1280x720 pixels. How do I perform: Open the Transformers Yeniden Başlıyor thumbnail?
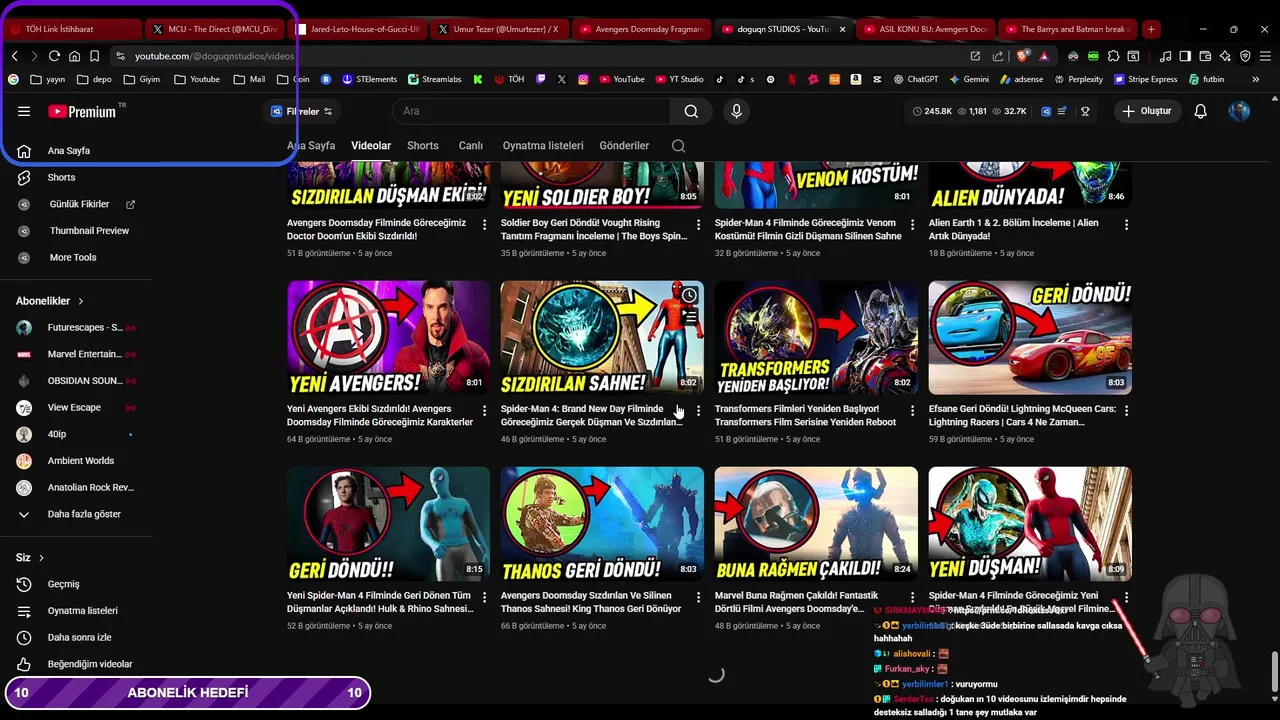point(816,337)
